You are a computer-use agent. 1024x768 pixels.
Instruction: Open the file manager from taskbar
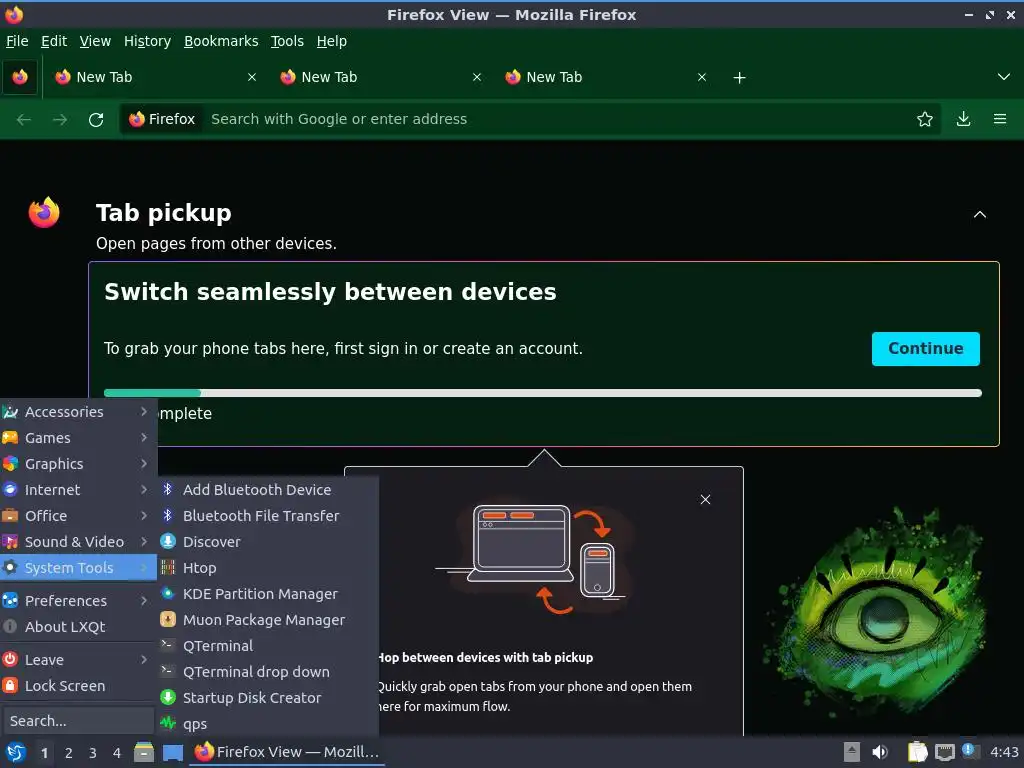144,752
